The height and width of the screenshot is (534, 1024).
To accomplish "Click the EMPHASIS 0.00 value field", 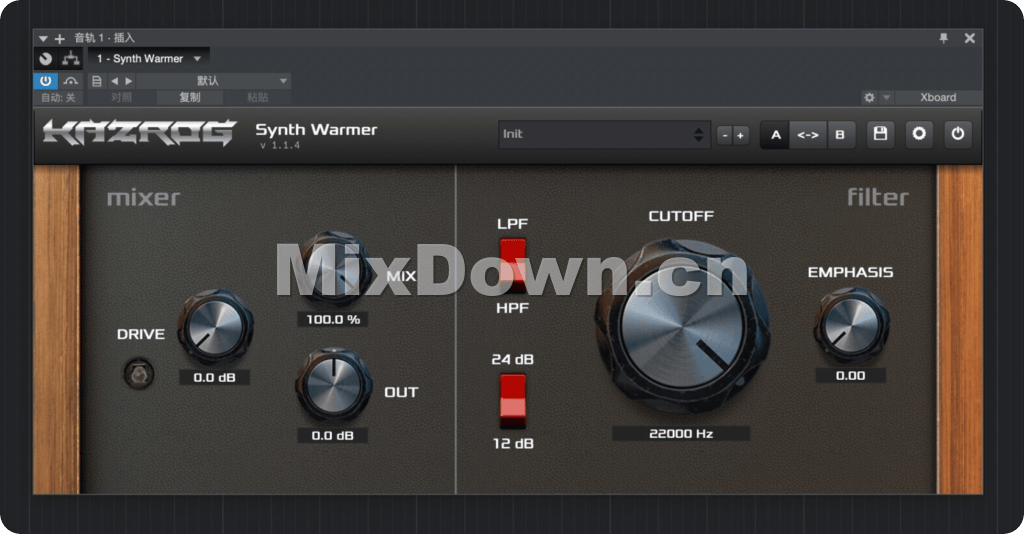I will (x=850, y=375).
